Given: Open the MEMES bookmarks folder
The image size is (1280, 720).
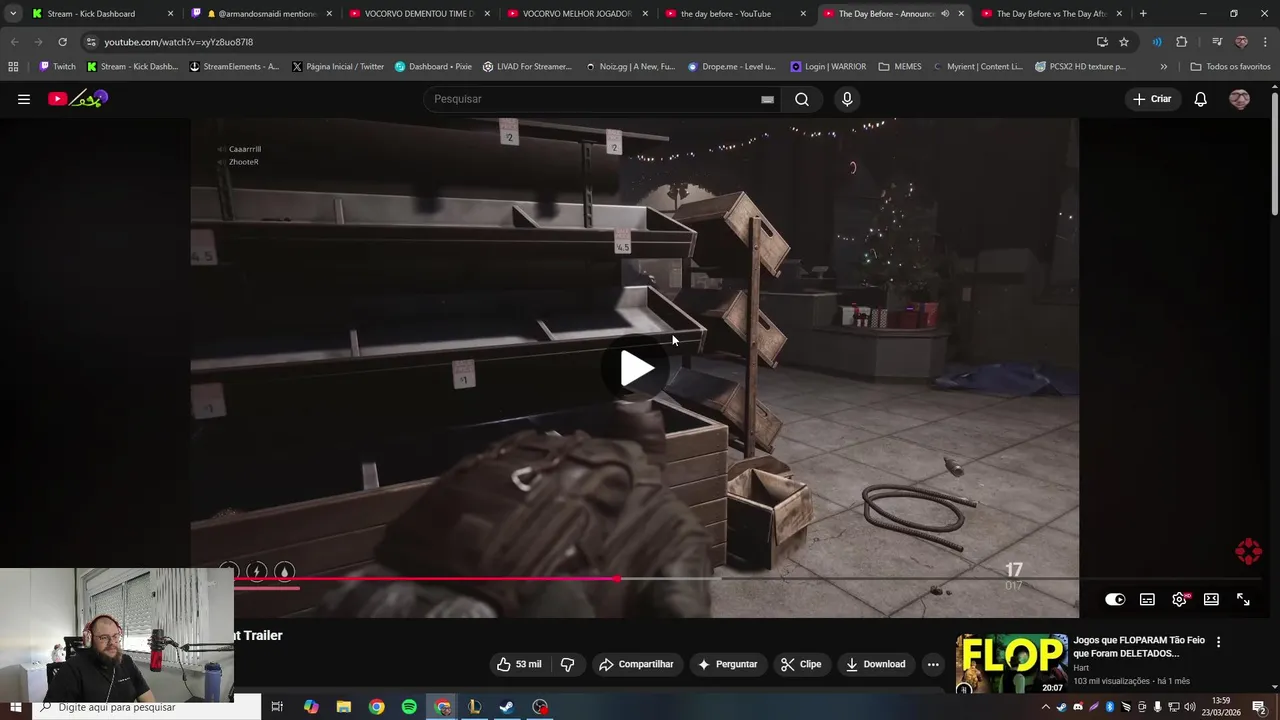Looking at the screenshot, I should pos(900,67).
